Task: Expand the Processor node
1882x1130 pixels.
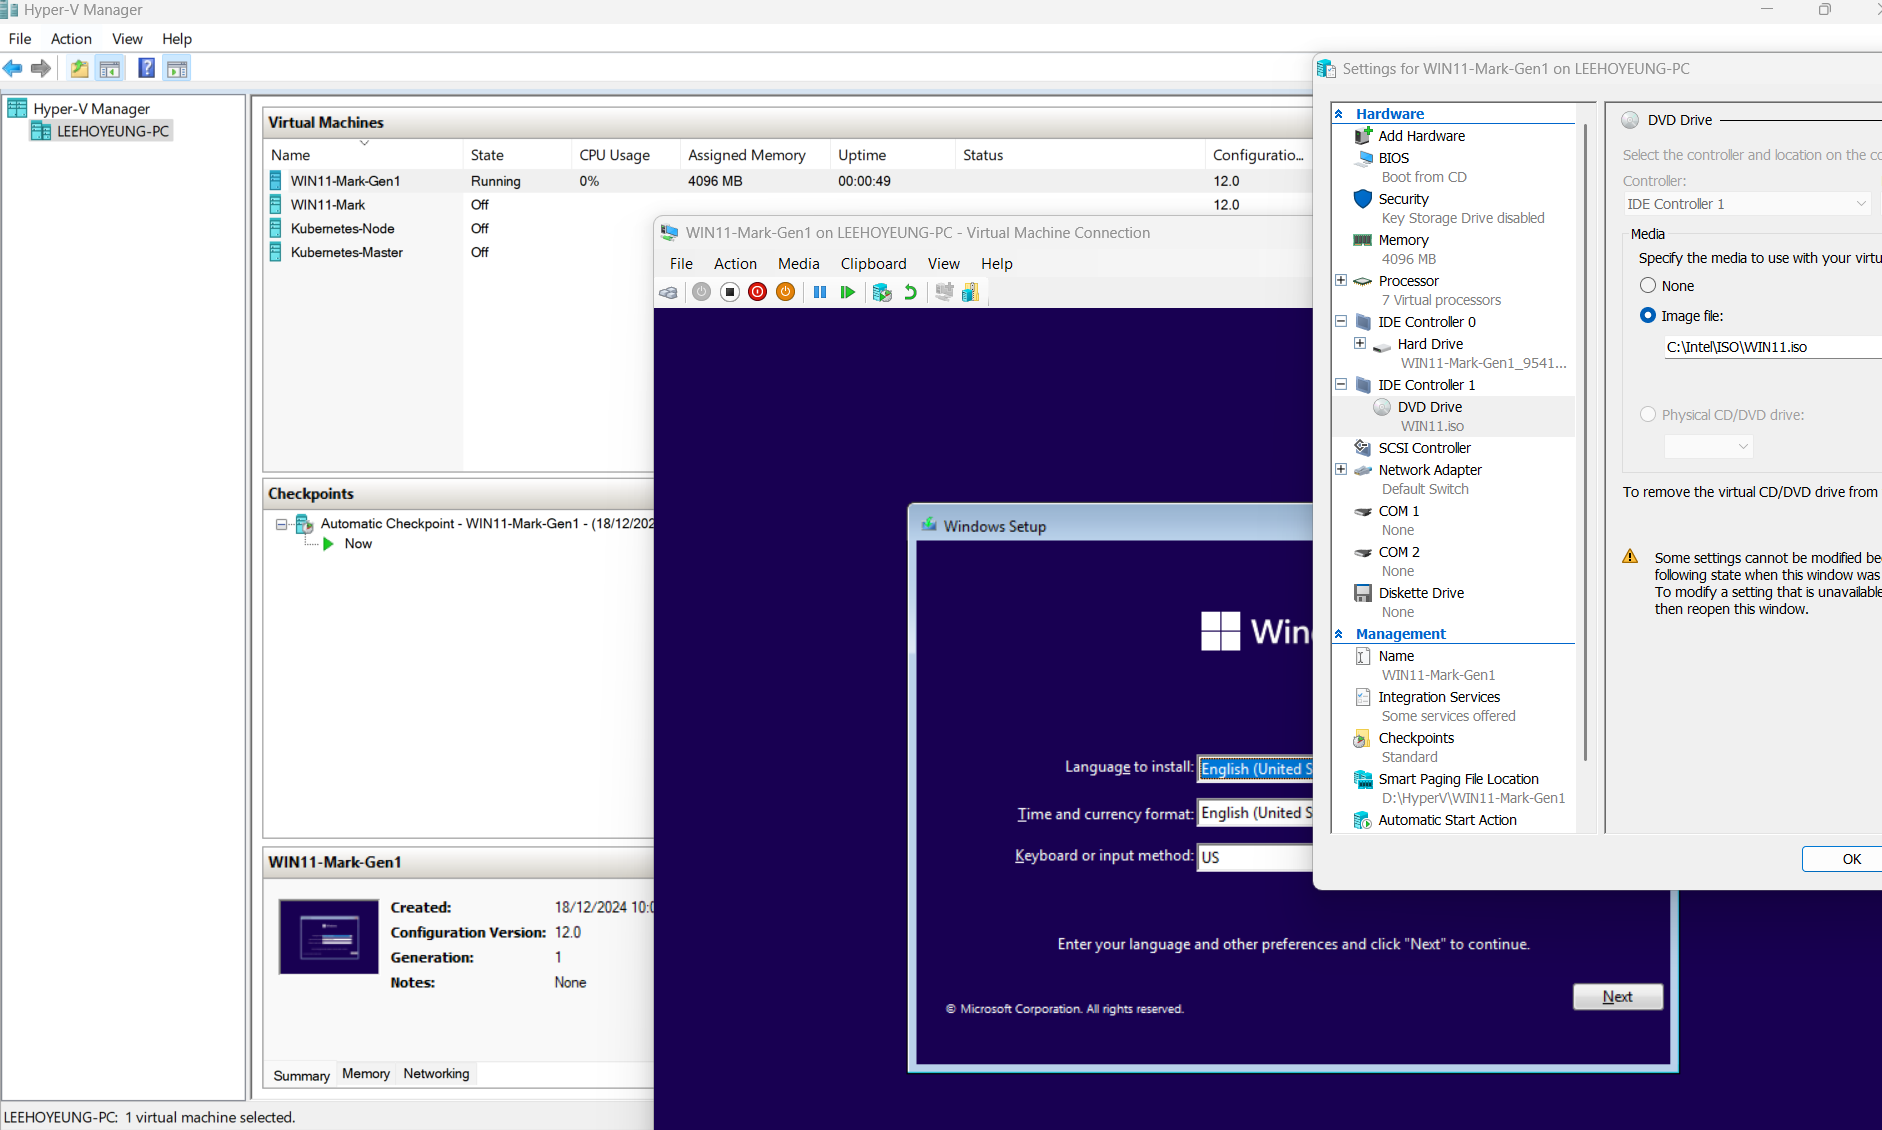Action: (x=1341, y=280)
